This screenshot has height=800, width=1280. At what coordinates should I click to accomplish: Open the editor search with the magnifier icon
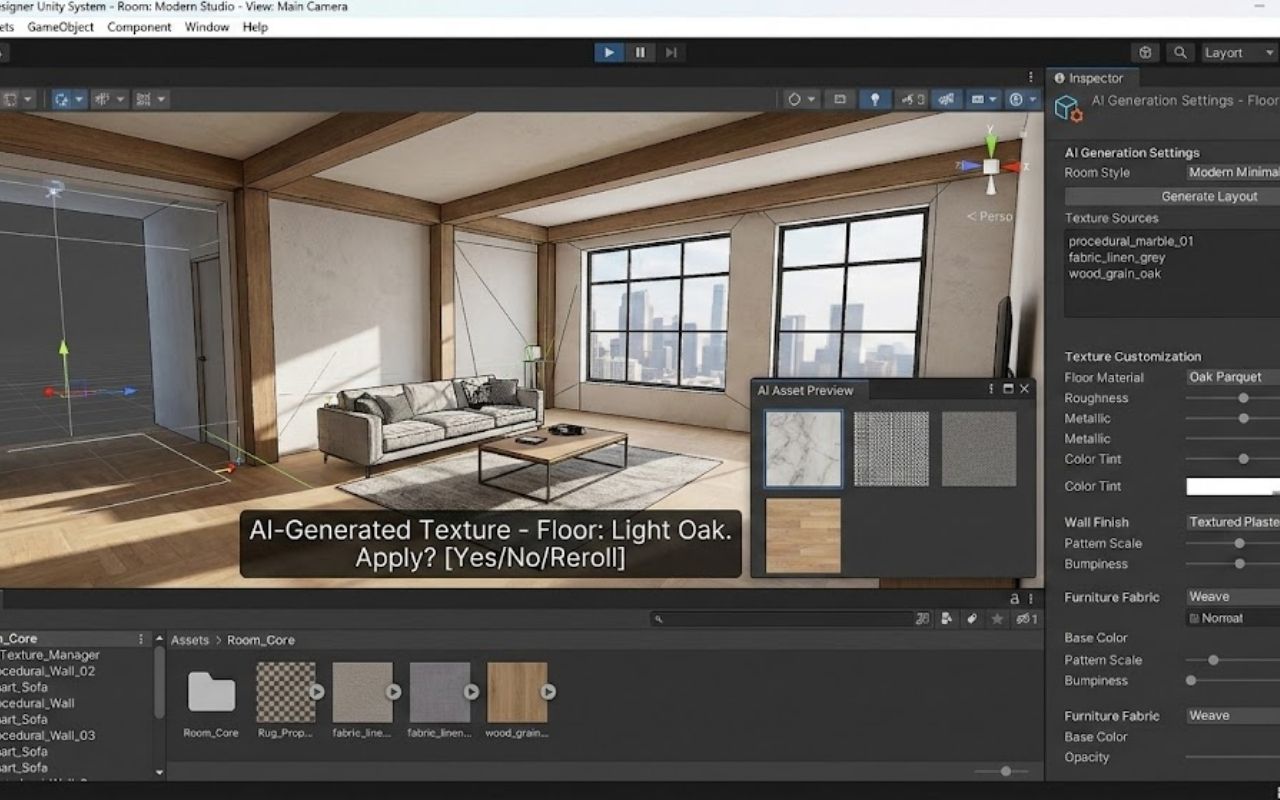point(1180,52)
